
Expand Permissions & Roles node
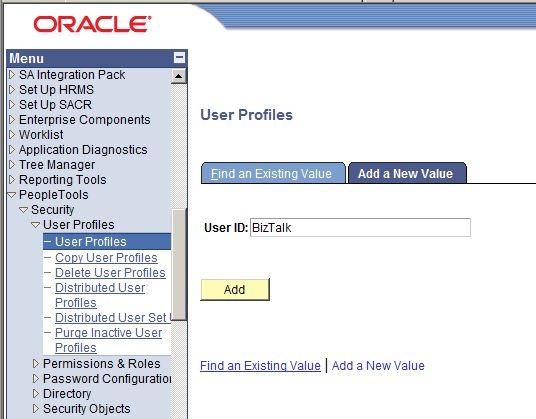tap(36, 364)
